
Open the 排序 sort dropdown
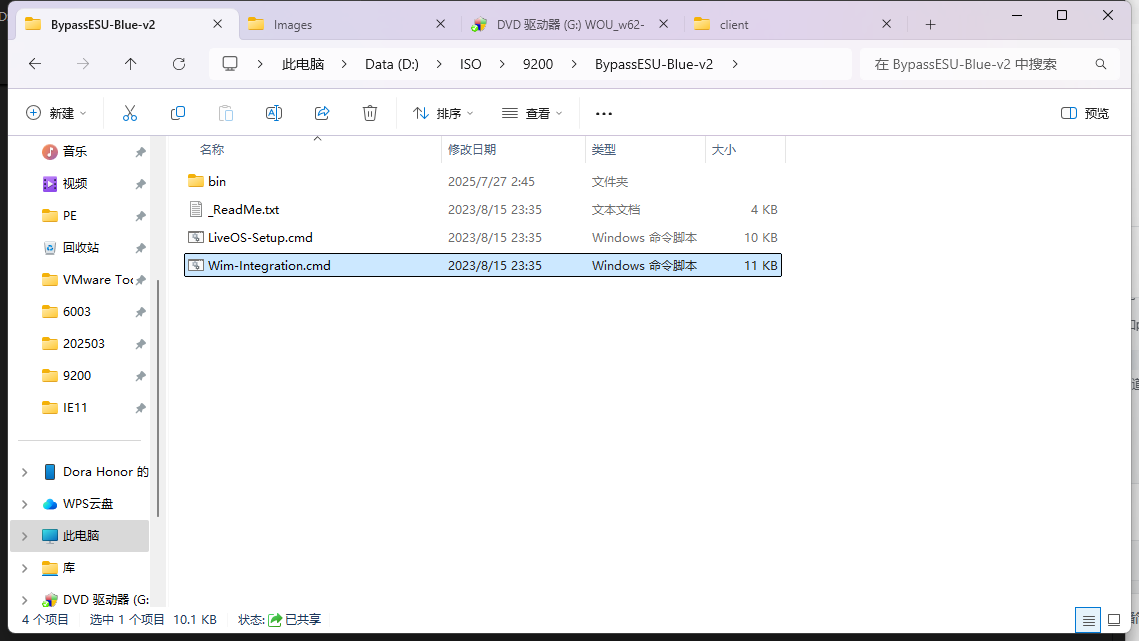click(443, 113)
